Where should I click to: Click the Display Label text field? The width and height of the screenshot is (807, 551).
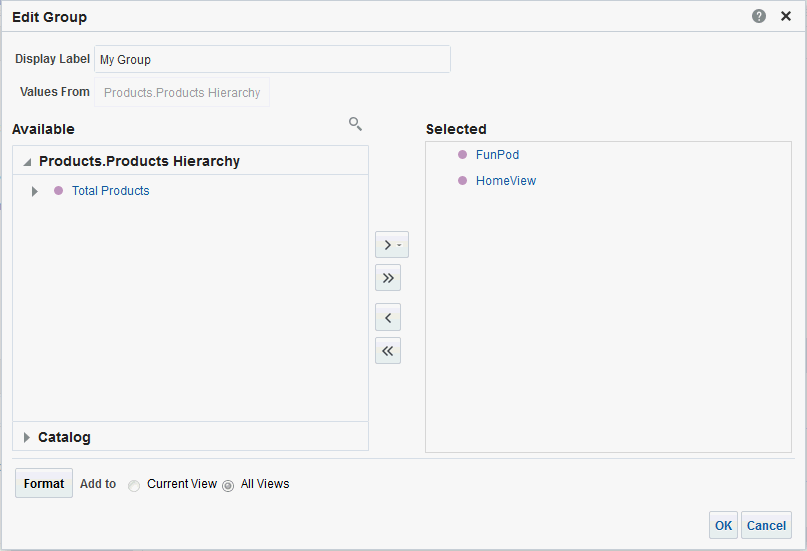272,59
